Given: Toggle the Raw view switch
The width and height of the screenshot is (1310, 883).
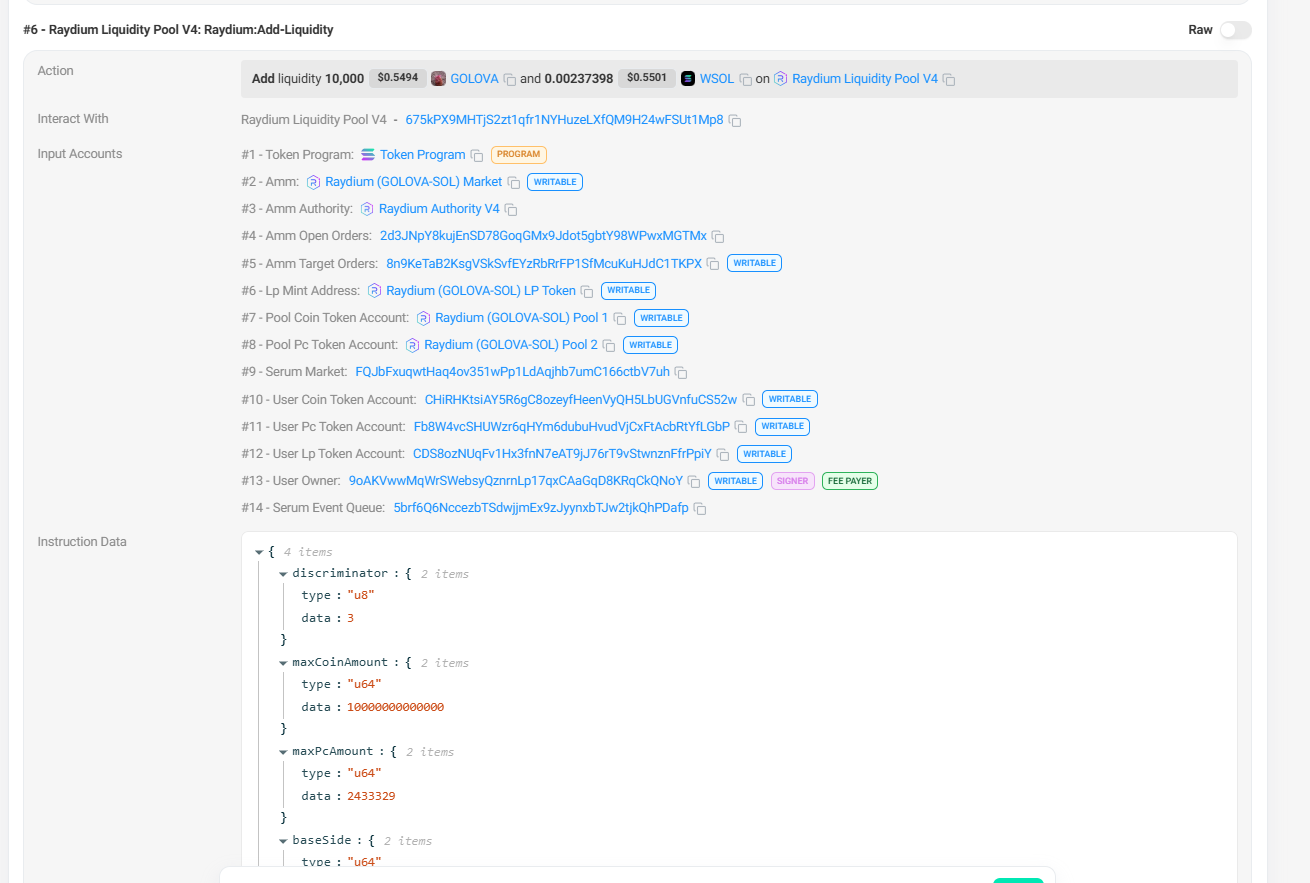Looking at the screenshot, I should pos(1235,30).
